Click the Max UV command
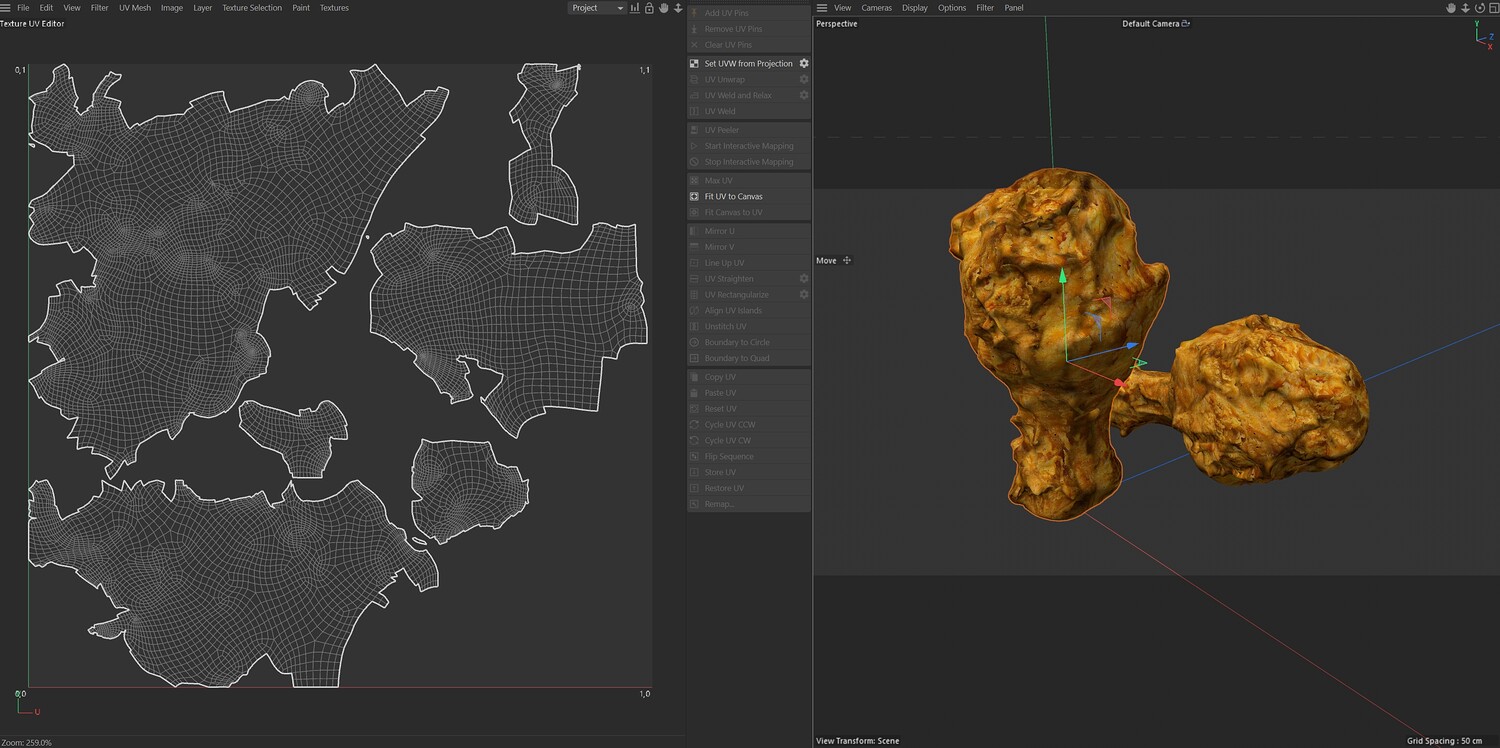The width and height of the screenshot is (1500, 748). pos(749,180)
